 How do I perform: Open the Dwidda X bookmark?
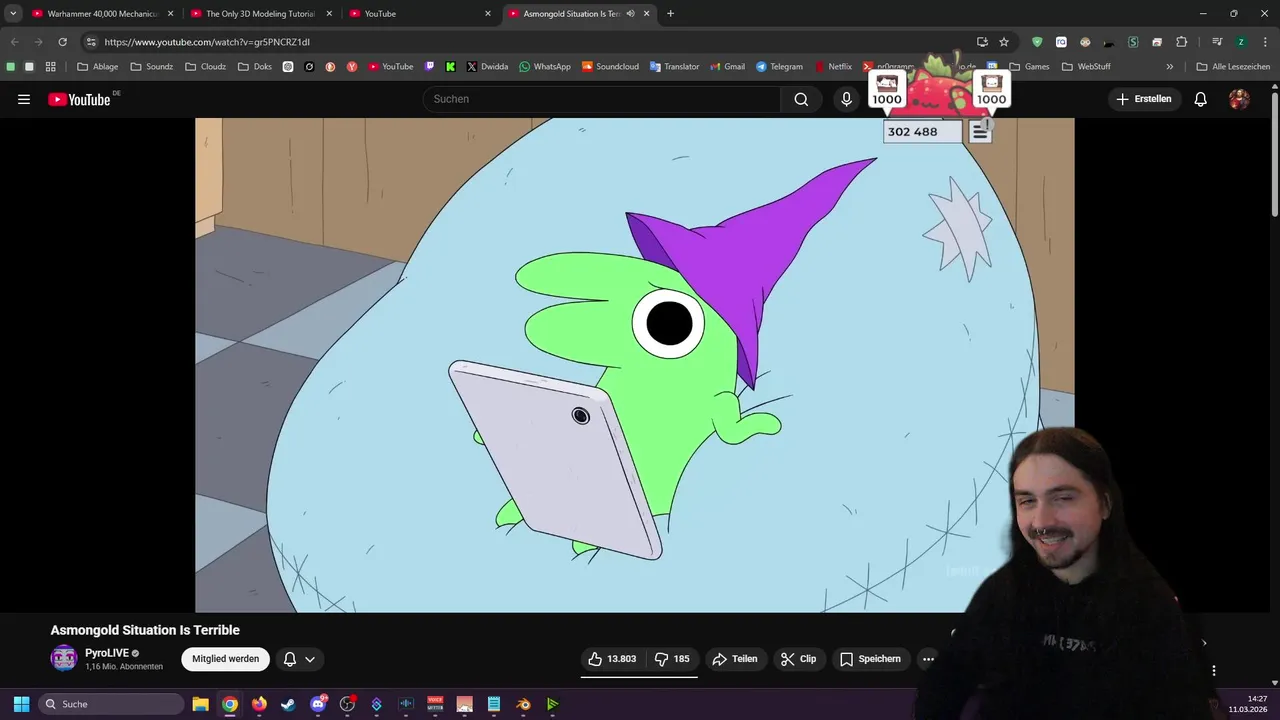pos(487,67)
